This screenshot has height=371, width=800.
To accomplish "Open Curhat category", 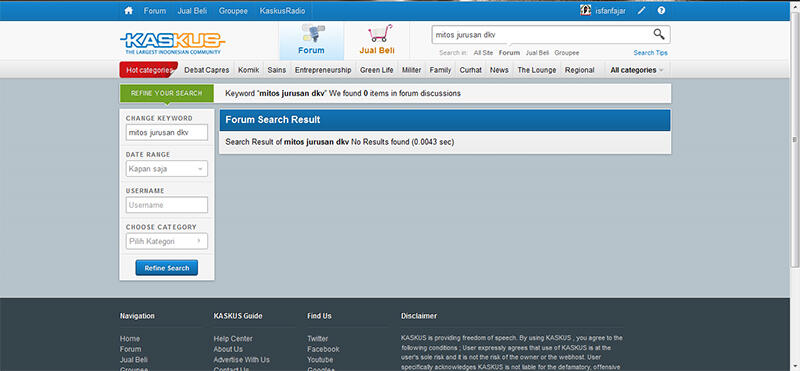I will (470, 70).
